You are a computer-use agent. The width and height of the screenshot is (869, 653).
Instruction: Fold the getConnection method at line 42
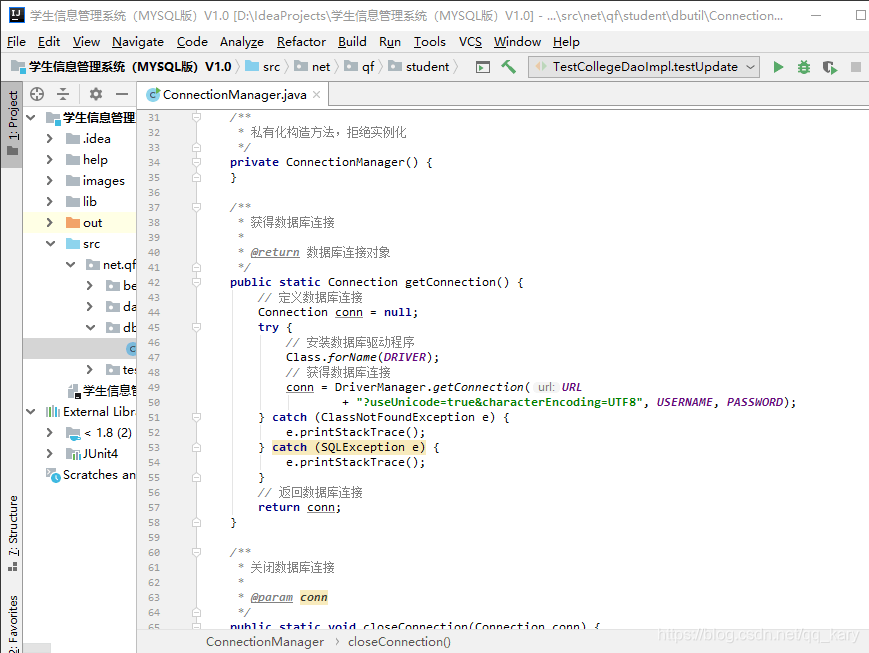click(x=196, y=282)
